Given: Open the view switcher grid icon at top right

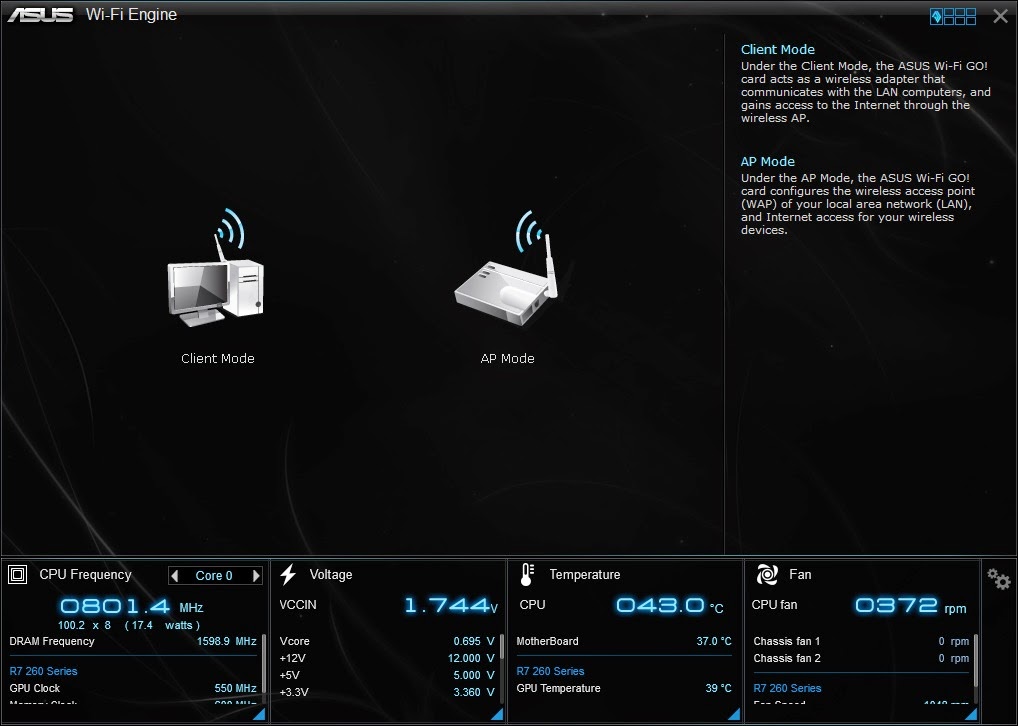Looking at the screenshot, I should pyautogui.click(x=952, y=16).
